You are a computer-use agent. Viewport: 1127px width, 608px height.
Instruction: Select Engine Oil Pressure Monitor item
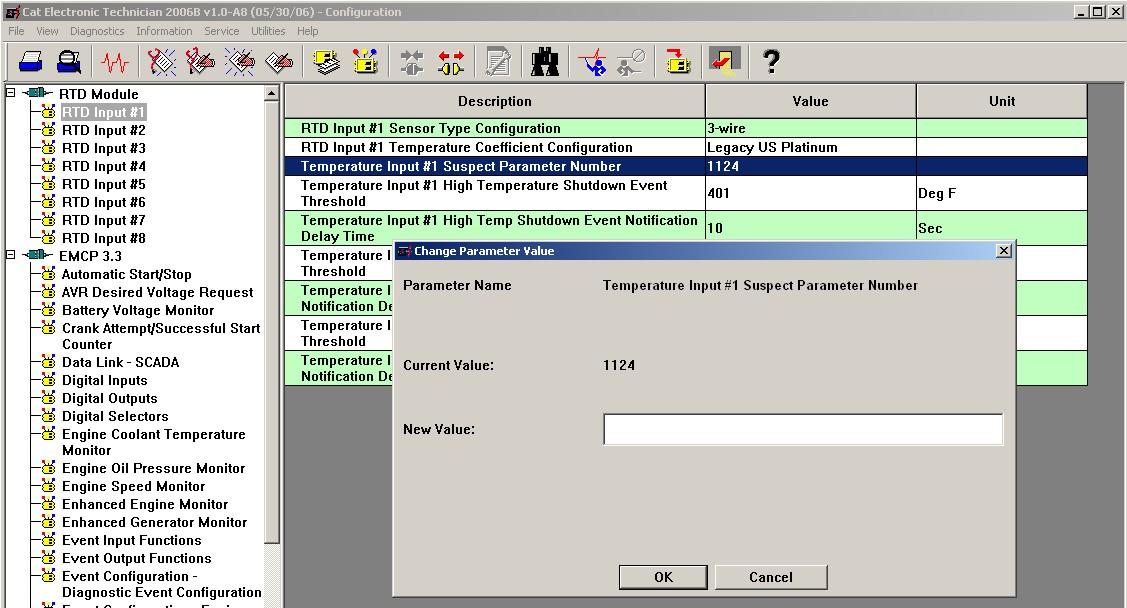coord(153,468)
